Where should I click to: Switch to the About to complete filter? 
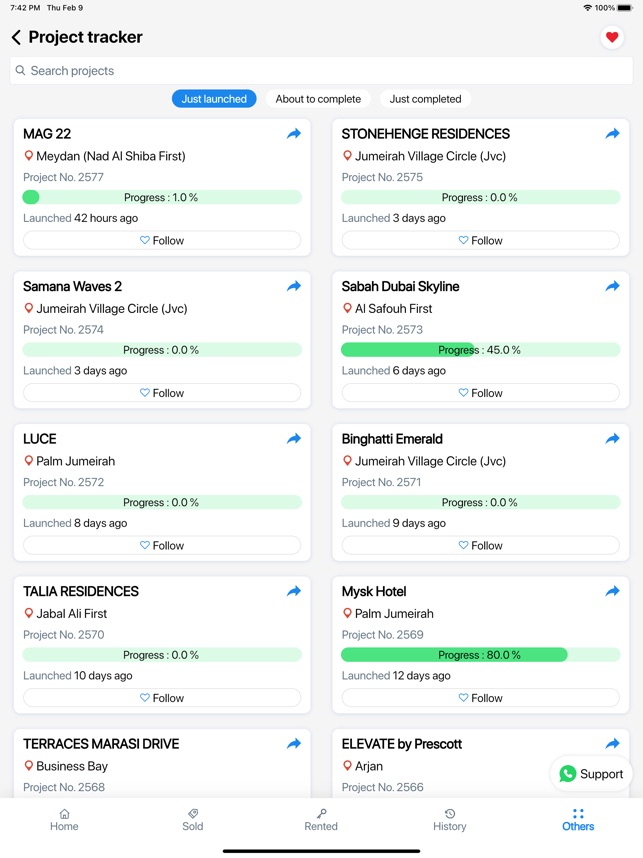(318, 99)
